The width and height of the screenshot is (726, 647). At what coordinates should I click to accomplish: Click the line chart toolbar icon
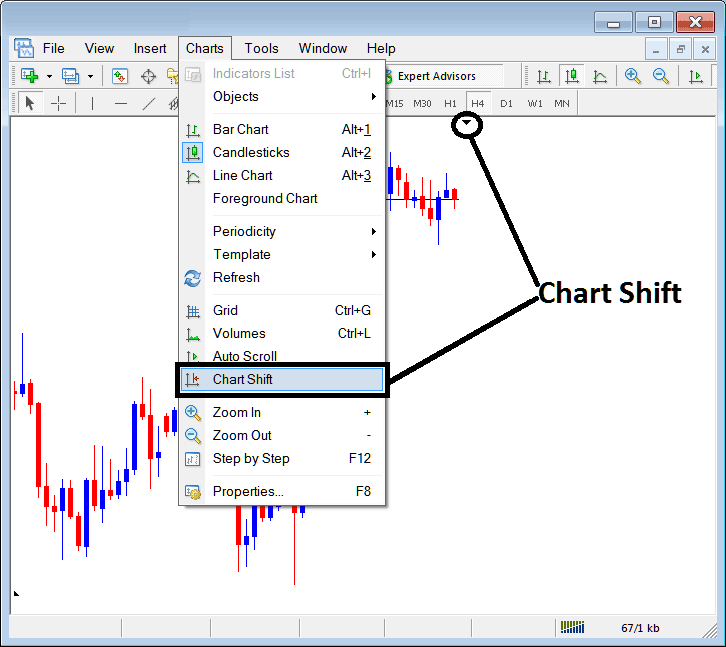(600, 76)
